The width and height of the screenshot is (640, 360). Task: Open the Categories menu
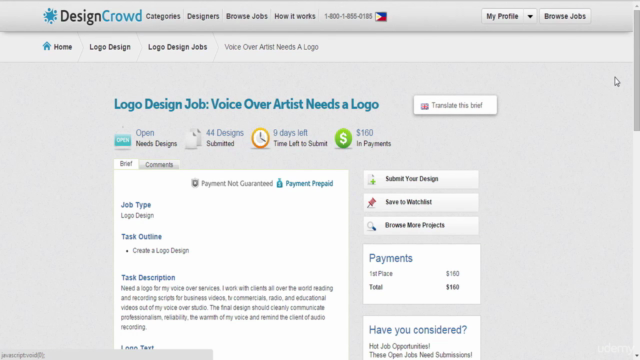pyautogui.click(x=163, y=16)
